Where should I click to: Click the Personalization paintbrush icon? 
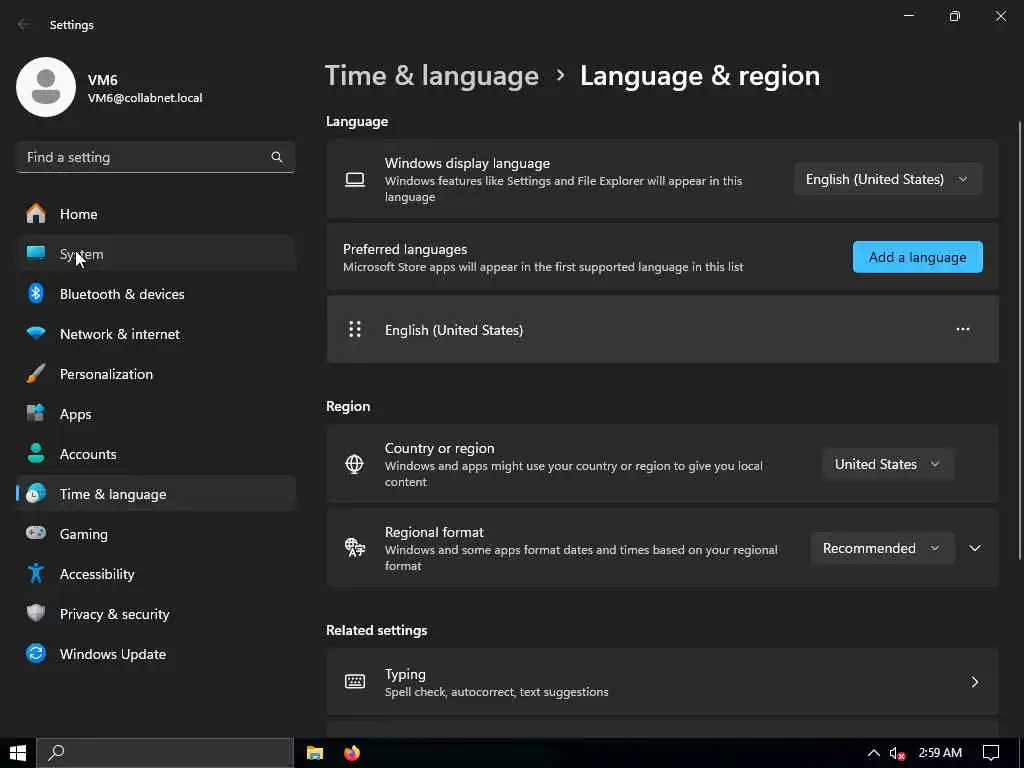[36, 374]
